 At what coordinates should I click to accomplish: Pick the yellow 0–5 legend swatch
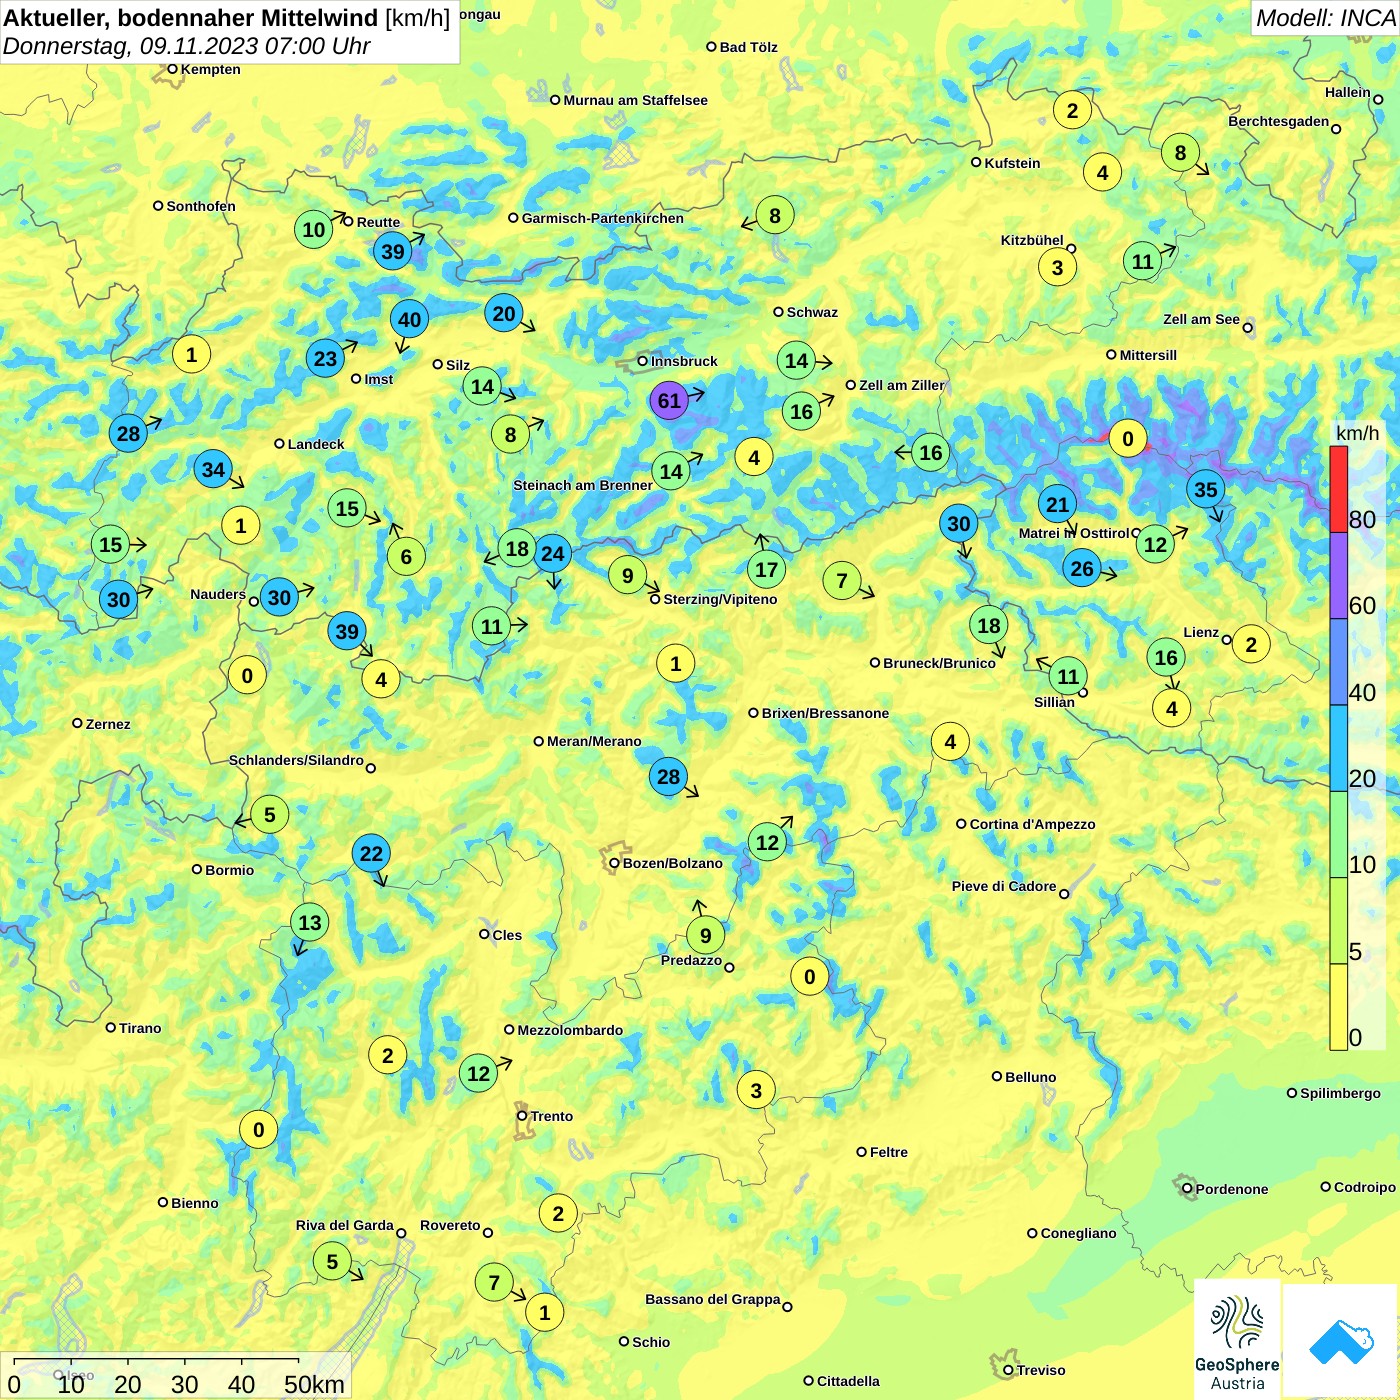tap(1338, 1007)
